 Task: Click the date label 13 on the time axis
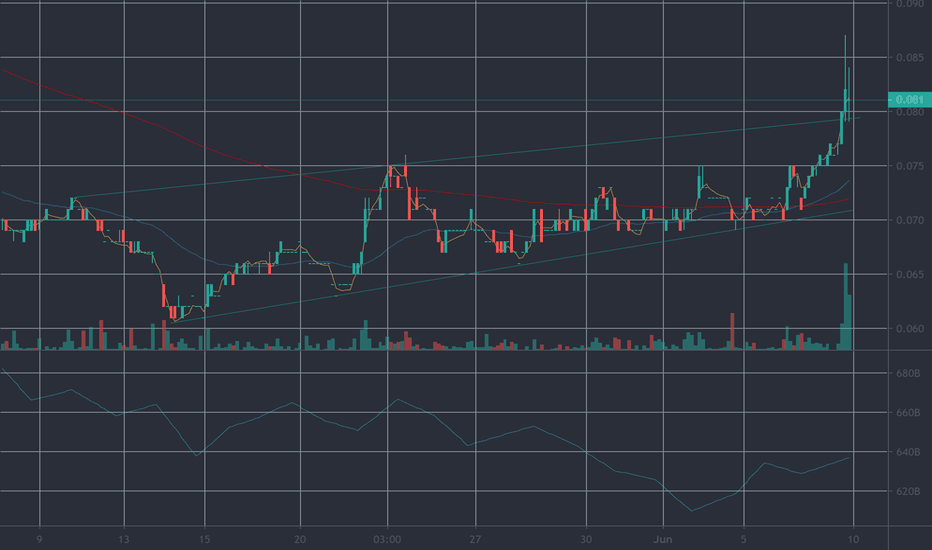[x=124, y=539]
